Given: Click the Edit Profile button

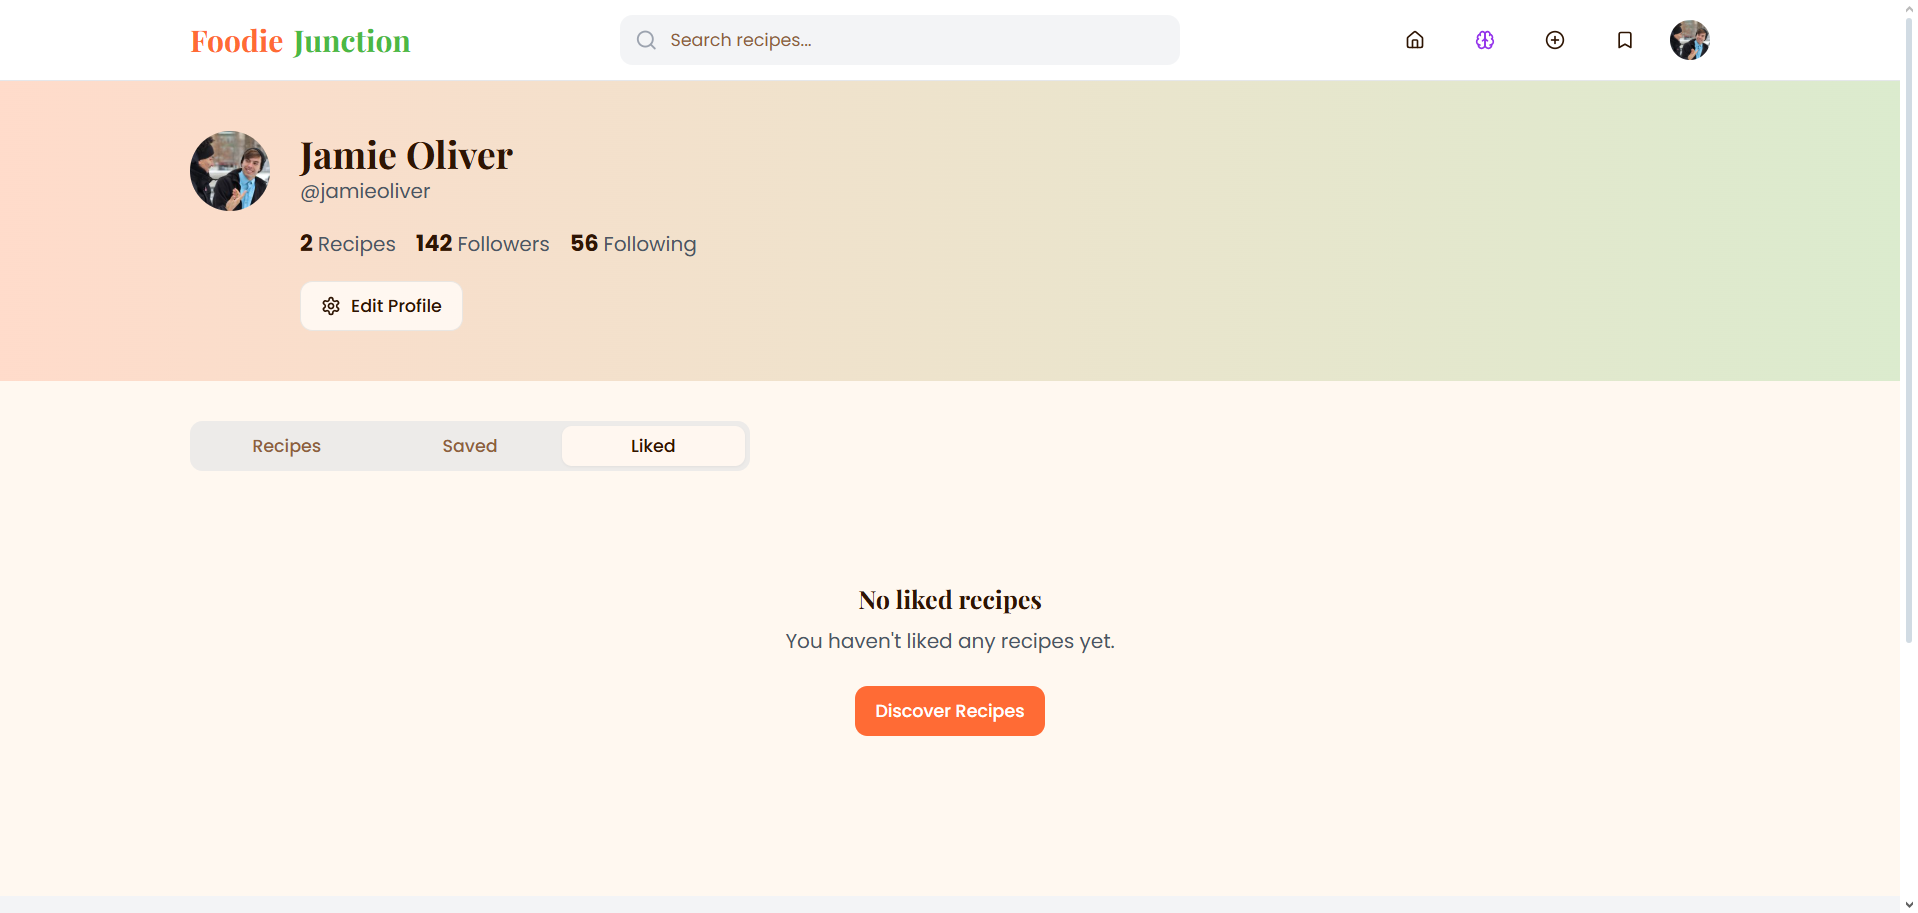Looking at the screenshot, I should pos(381,306).
